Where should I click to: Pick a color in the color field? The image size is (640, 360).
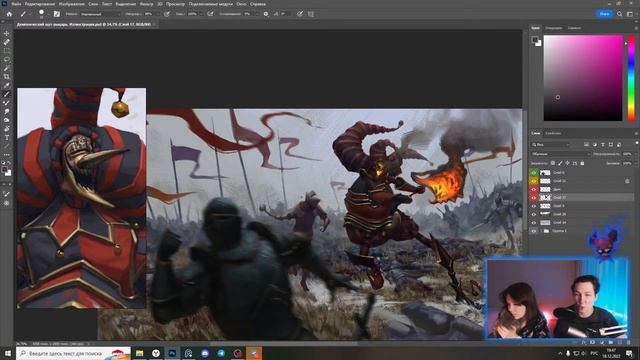click(583, 78)
